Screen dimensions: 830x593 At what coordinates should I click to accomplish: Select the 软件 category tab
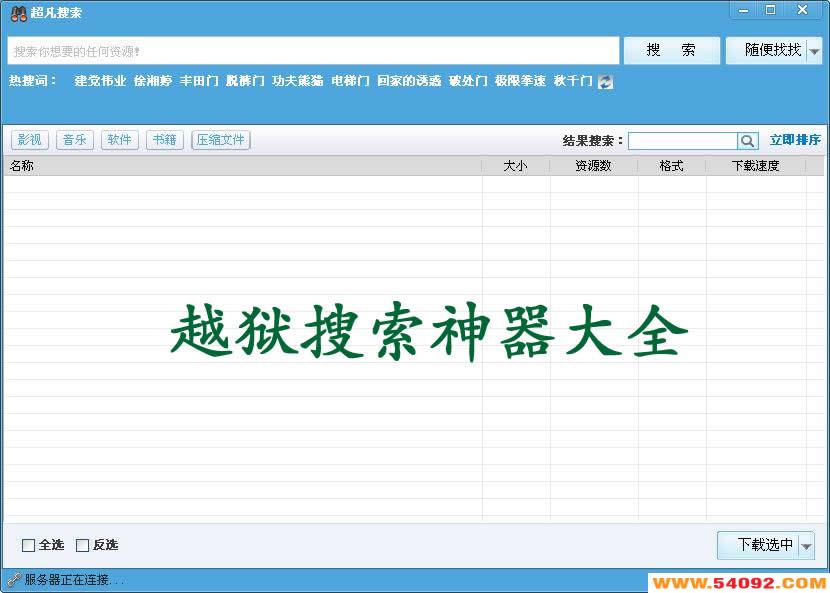(x=120, y=140)
